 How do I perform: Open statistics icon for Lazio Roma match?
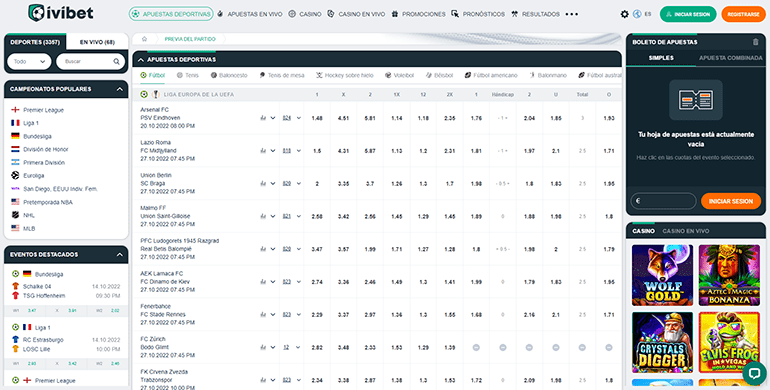pyautogui.click(x=263, y=151)
